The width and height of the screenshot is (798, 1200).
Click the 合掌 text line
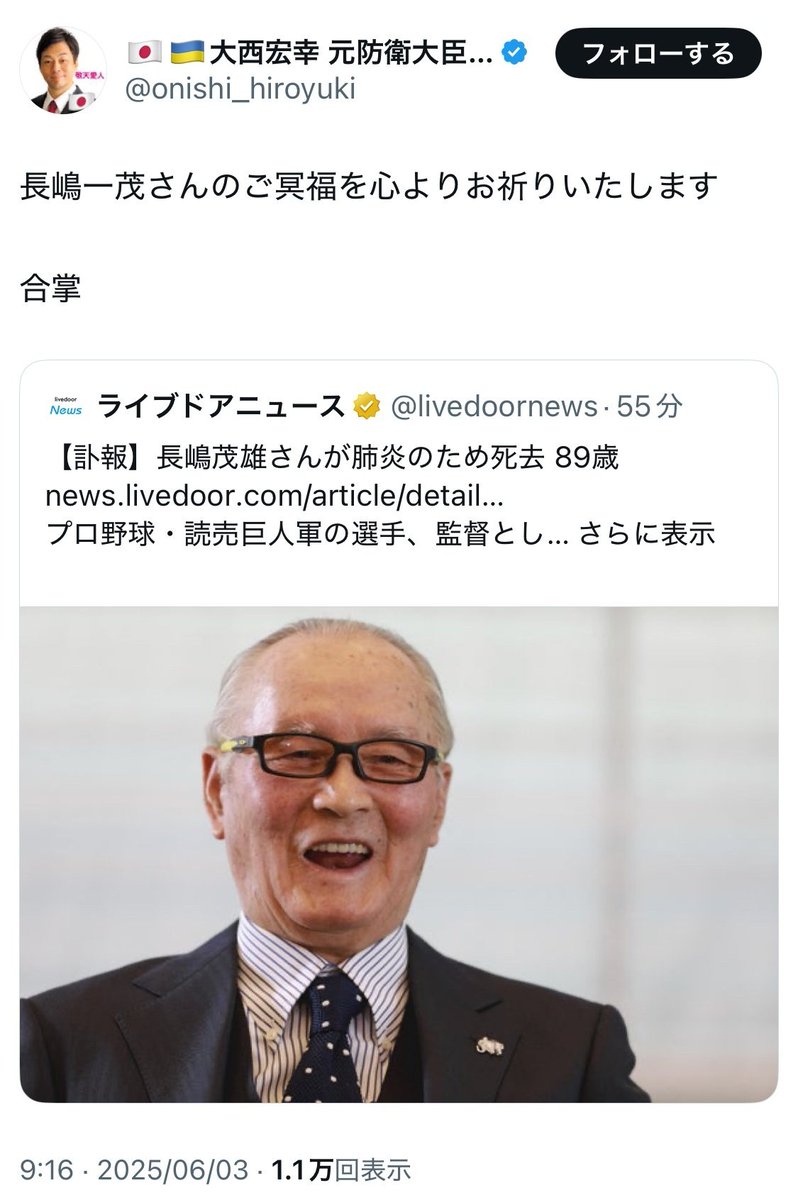[51, 289]
